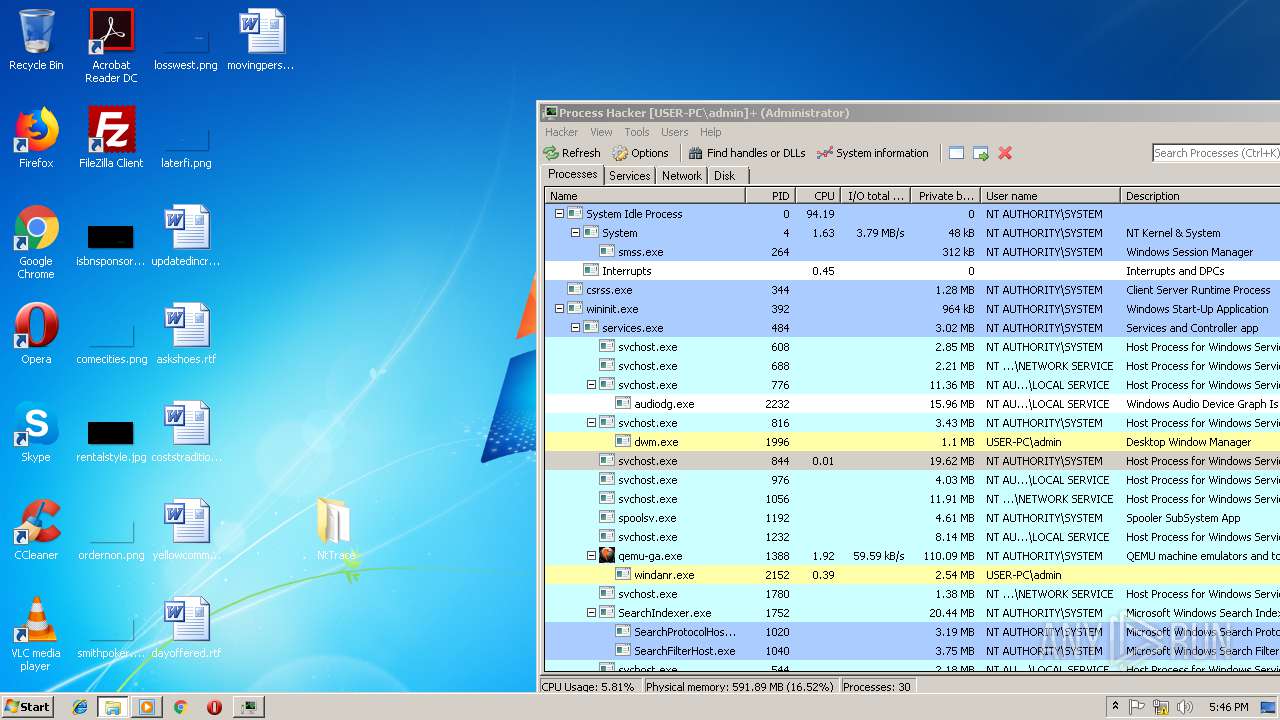This screenshot has height=720, width=1280.
Task: Select the Processes tab
Action: (x=573, y=174)
